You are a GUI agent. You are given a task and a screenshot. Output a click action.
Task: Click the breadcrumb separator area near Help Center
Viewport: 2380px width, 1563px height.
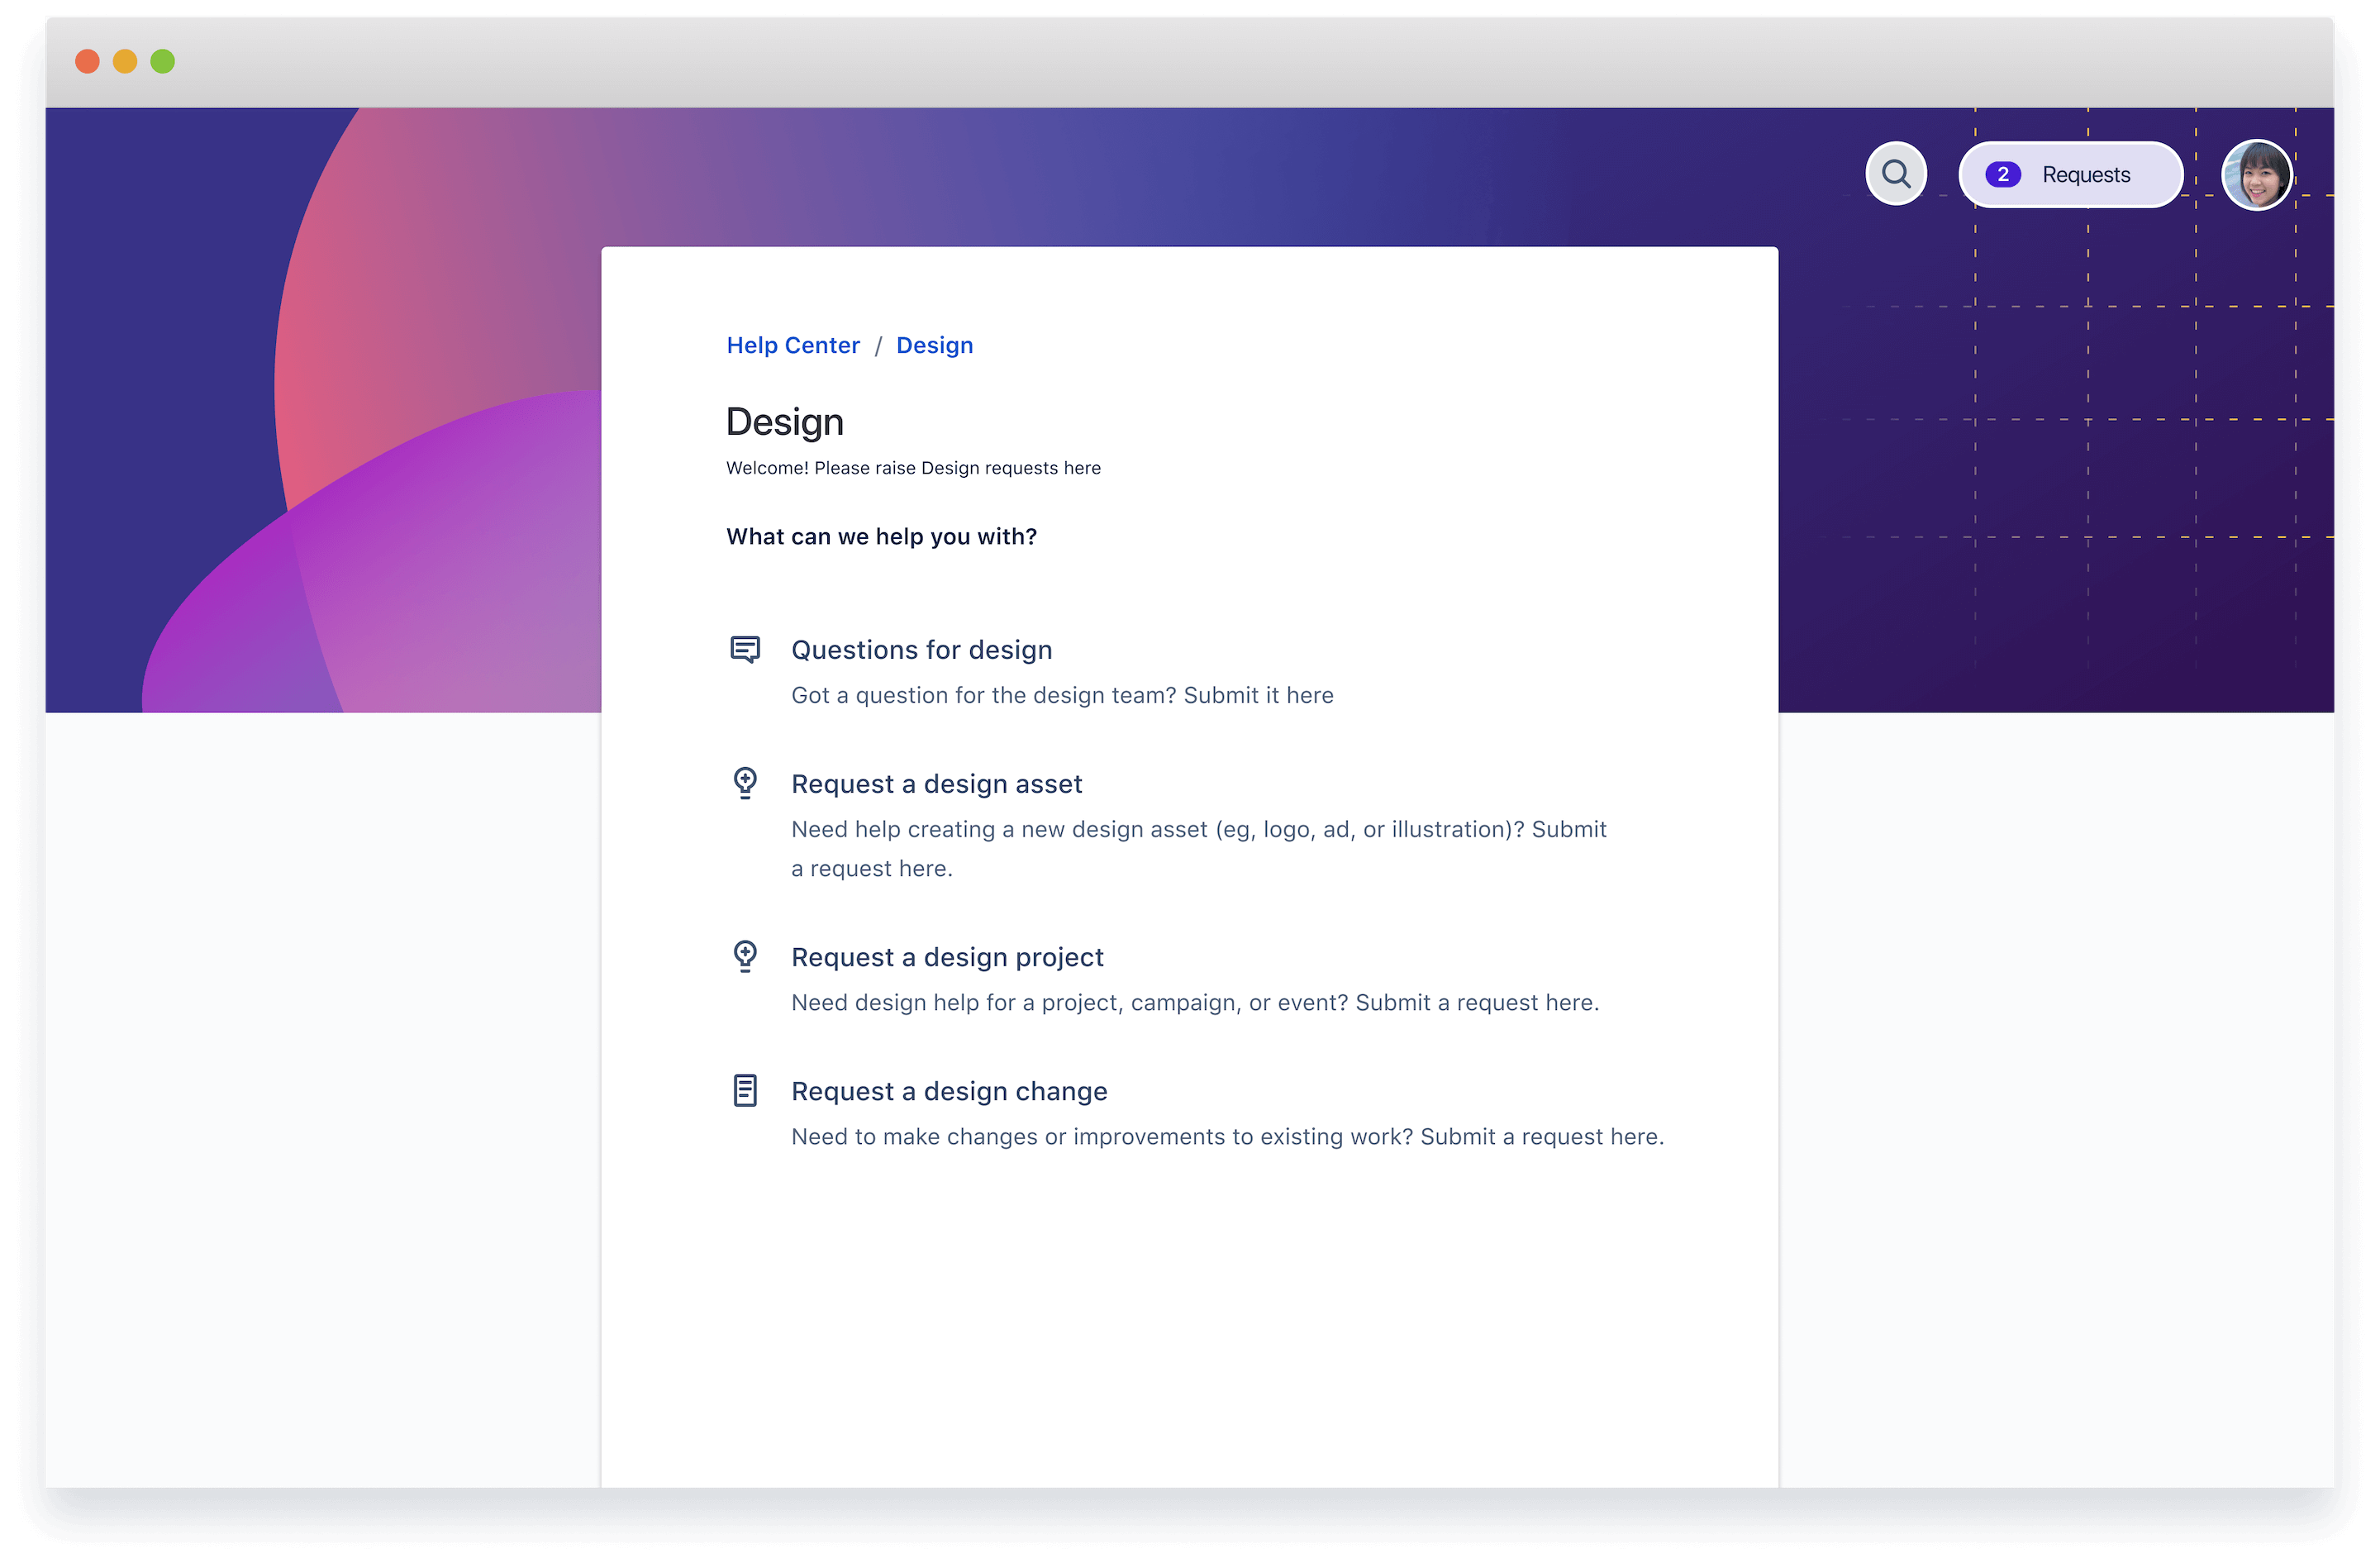(x=879, y=345)
